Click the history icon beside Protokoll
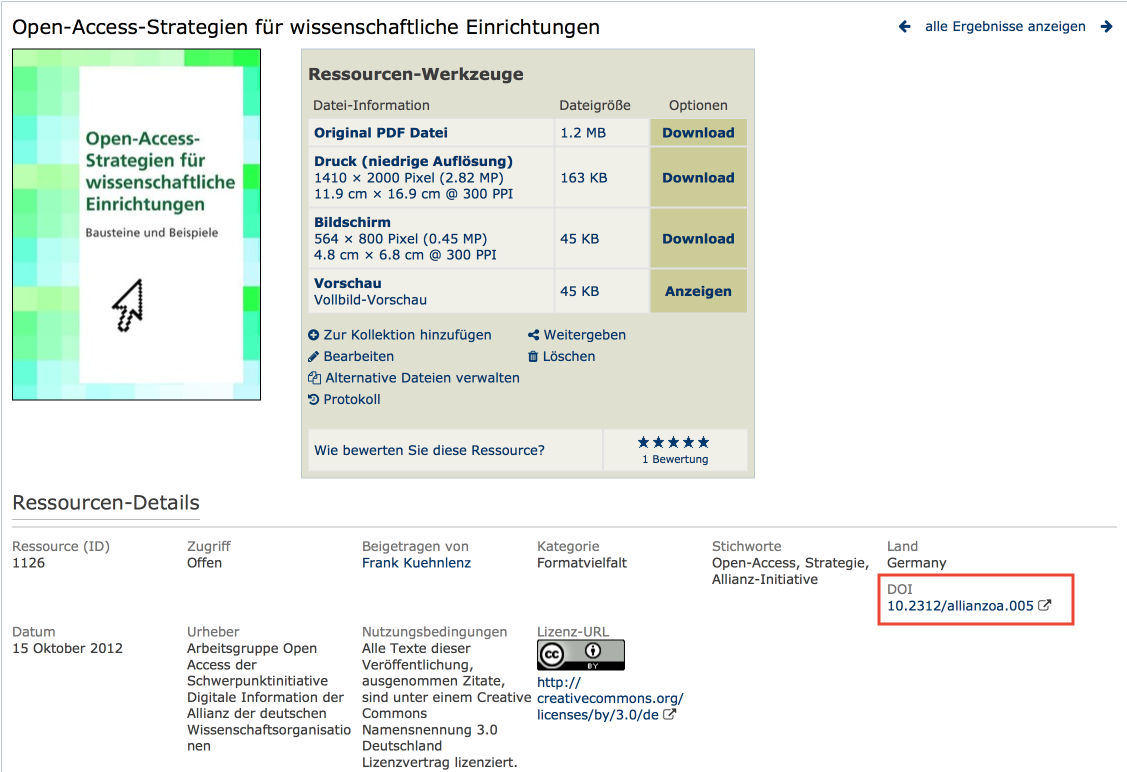The height and width of the screenshot is (772, 1127). click(x=314, y=400)
